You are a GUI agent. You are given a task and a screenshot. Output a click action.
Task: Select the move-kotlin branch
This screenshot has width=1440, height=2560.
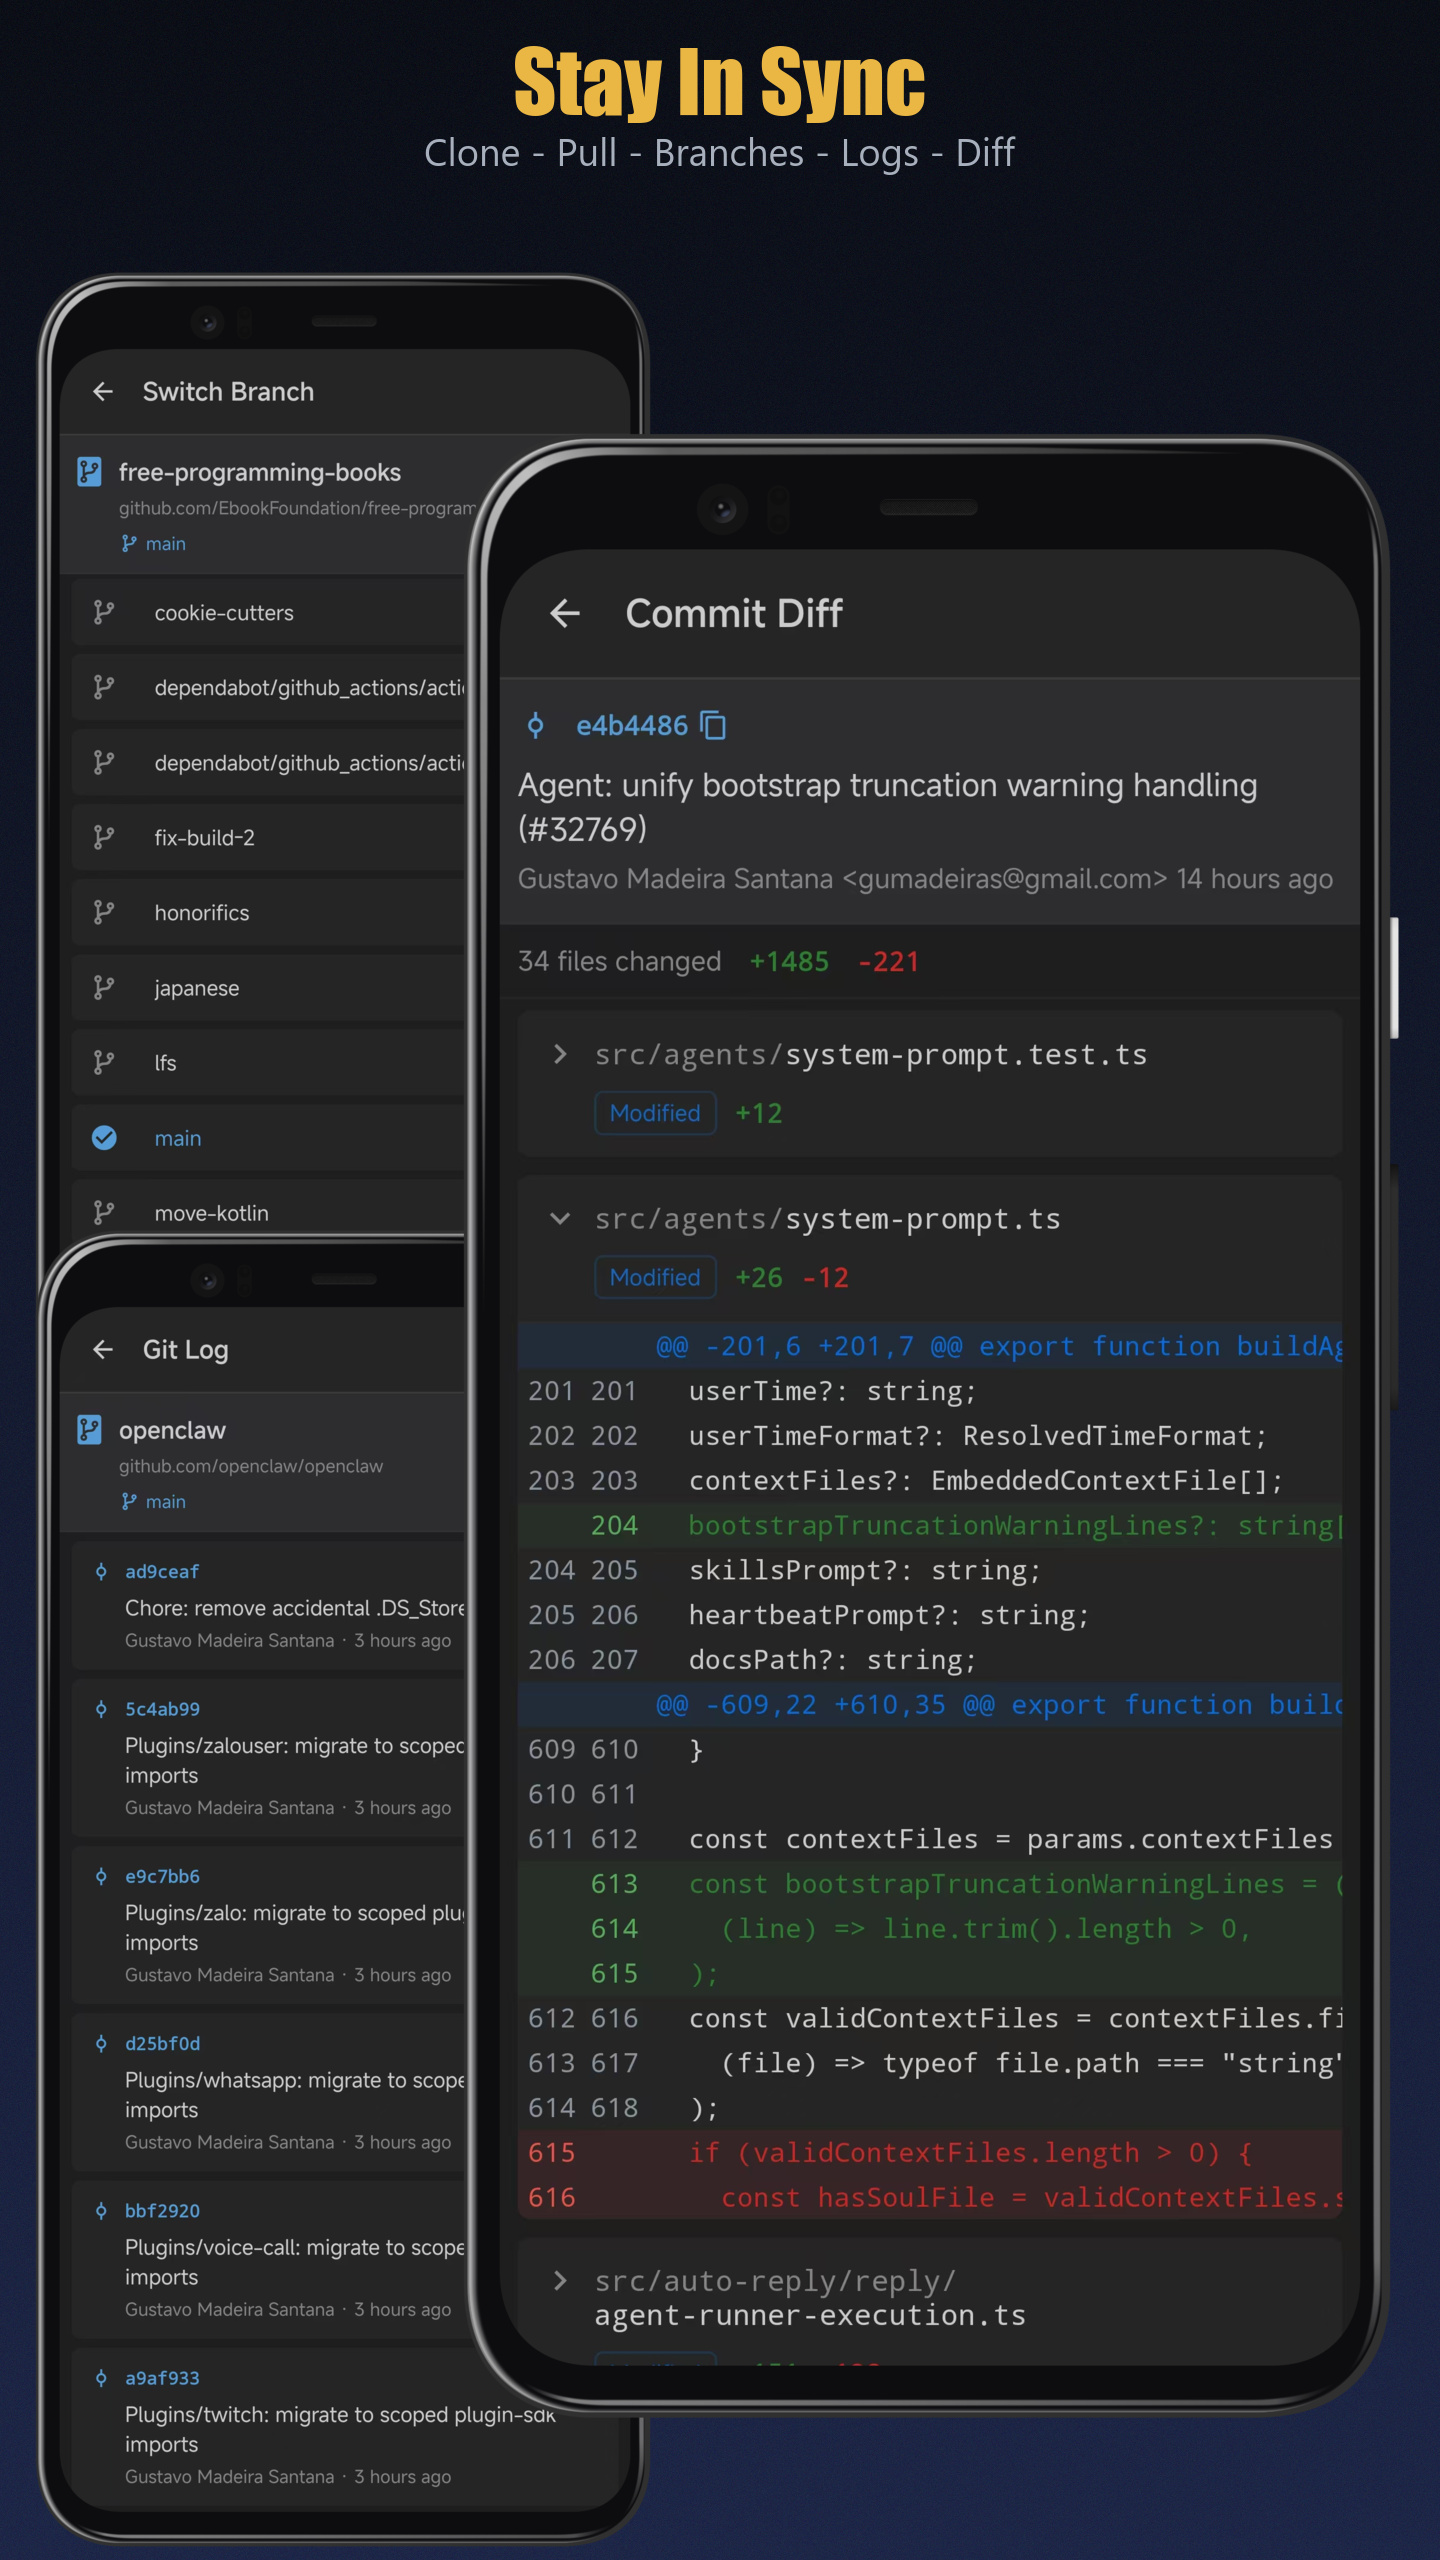(x=270, y=1209)
